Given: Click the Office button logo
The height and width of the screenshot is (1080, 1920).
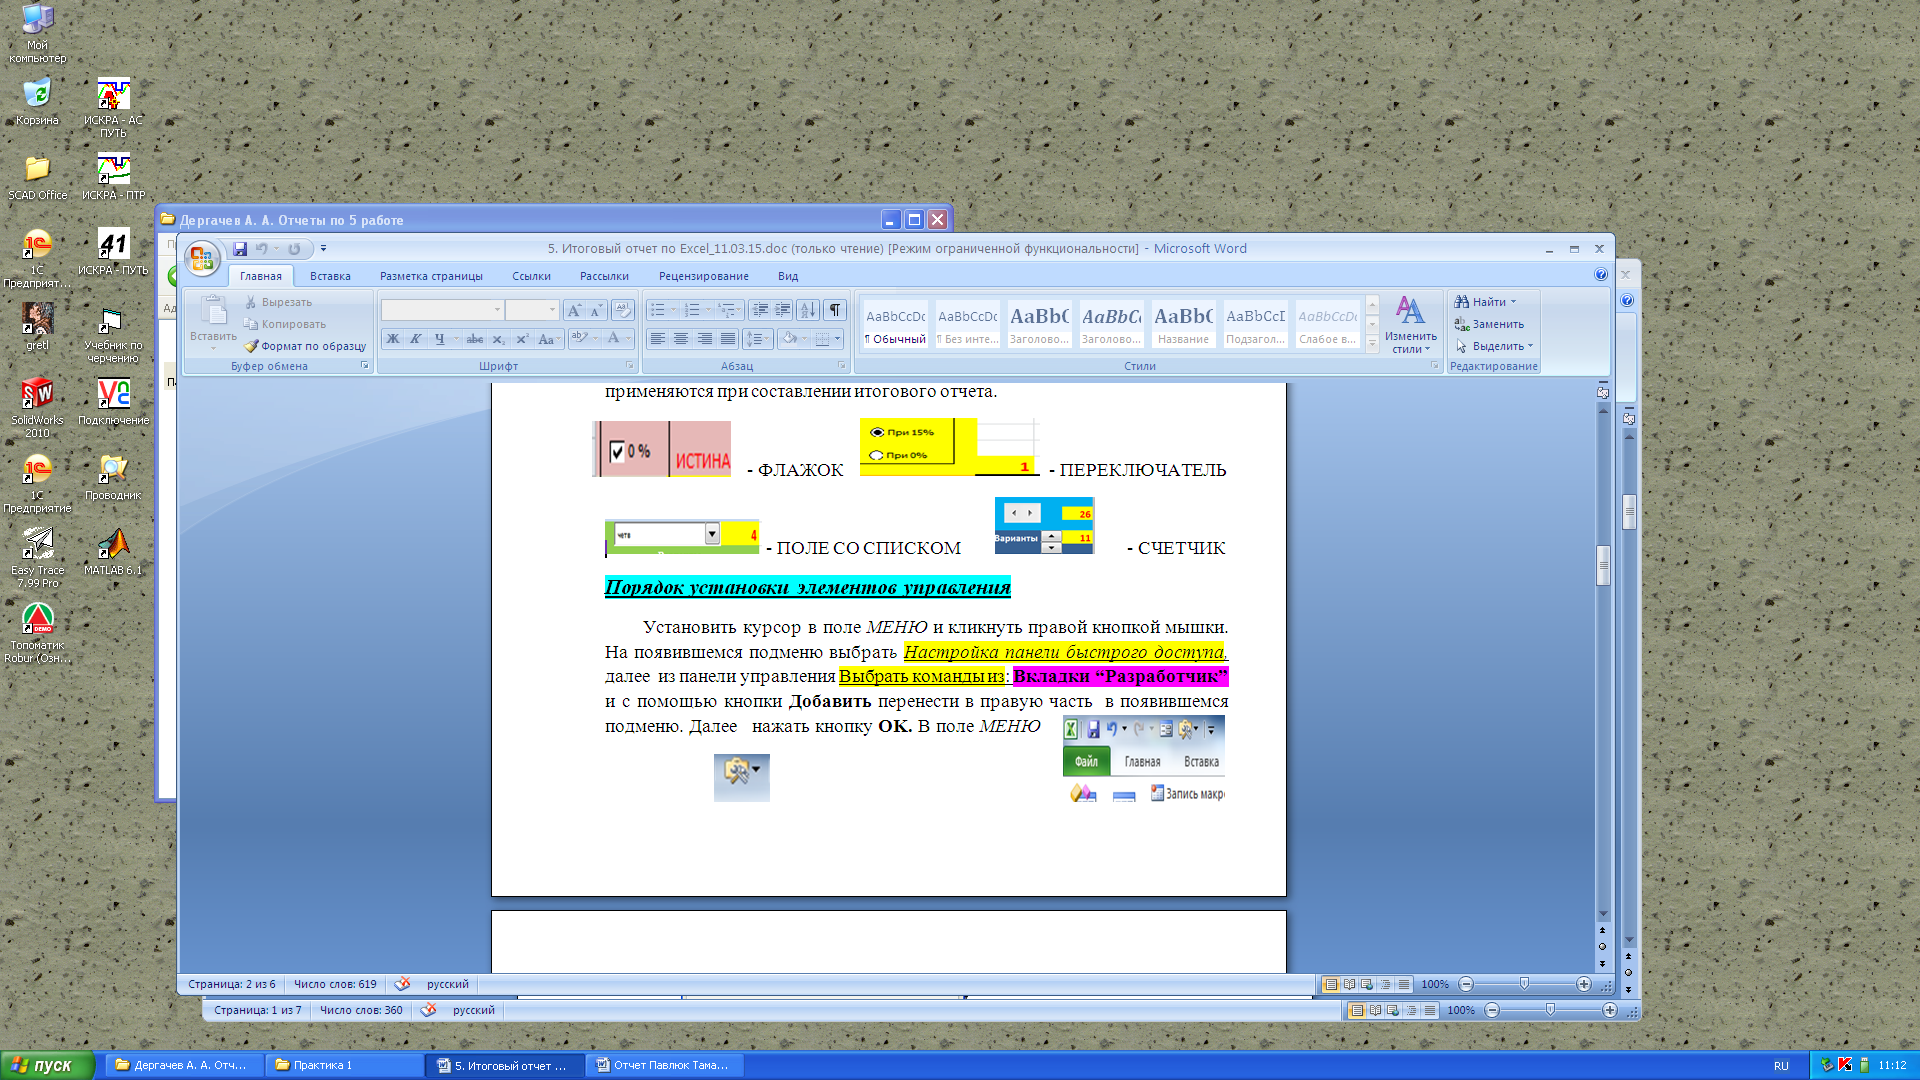Looking at the screenshot, I should click(201, 259).
